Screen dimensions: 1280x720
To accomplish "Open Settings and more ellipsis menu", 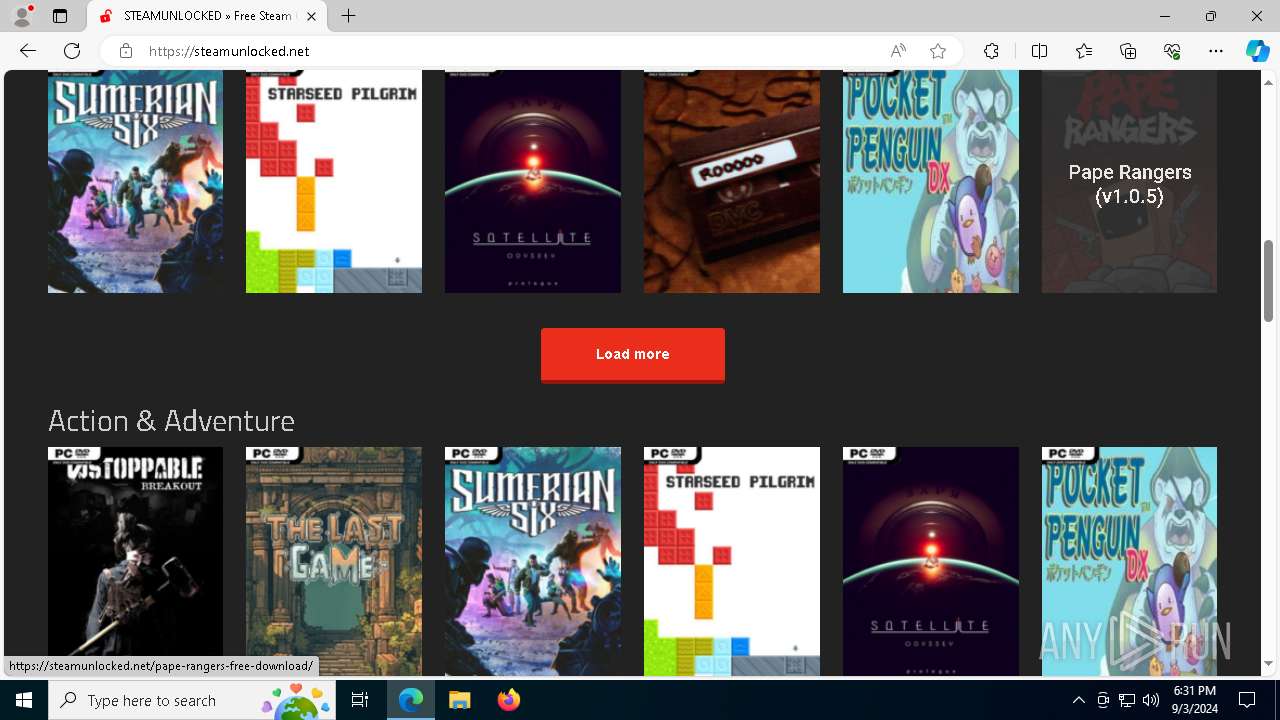I will [1216, 51].
